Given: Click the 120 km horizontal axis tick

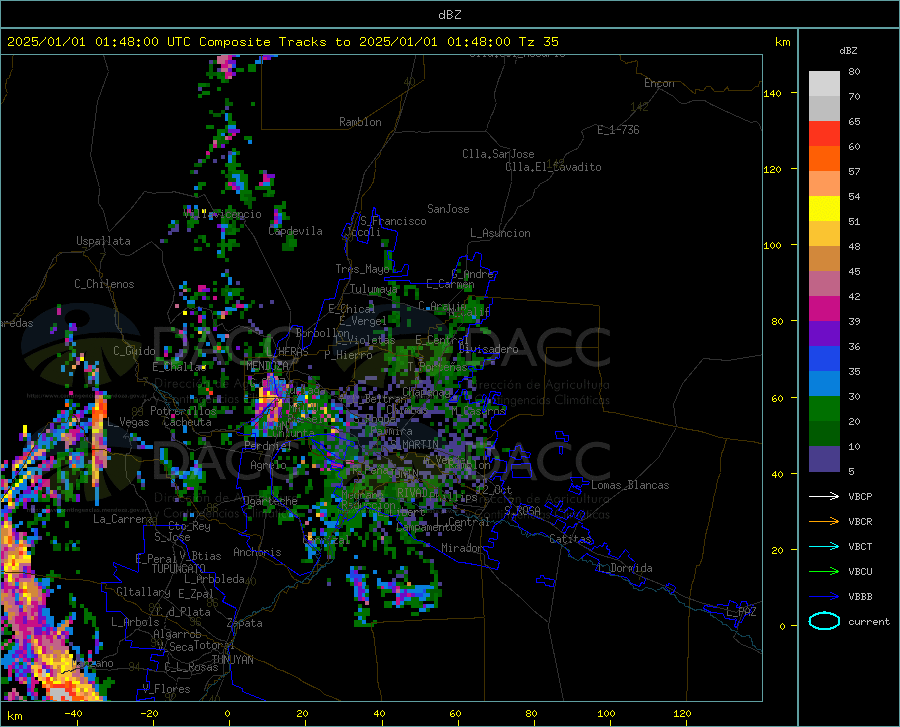Looking at the screenshot, I should [x=682, y=713].
